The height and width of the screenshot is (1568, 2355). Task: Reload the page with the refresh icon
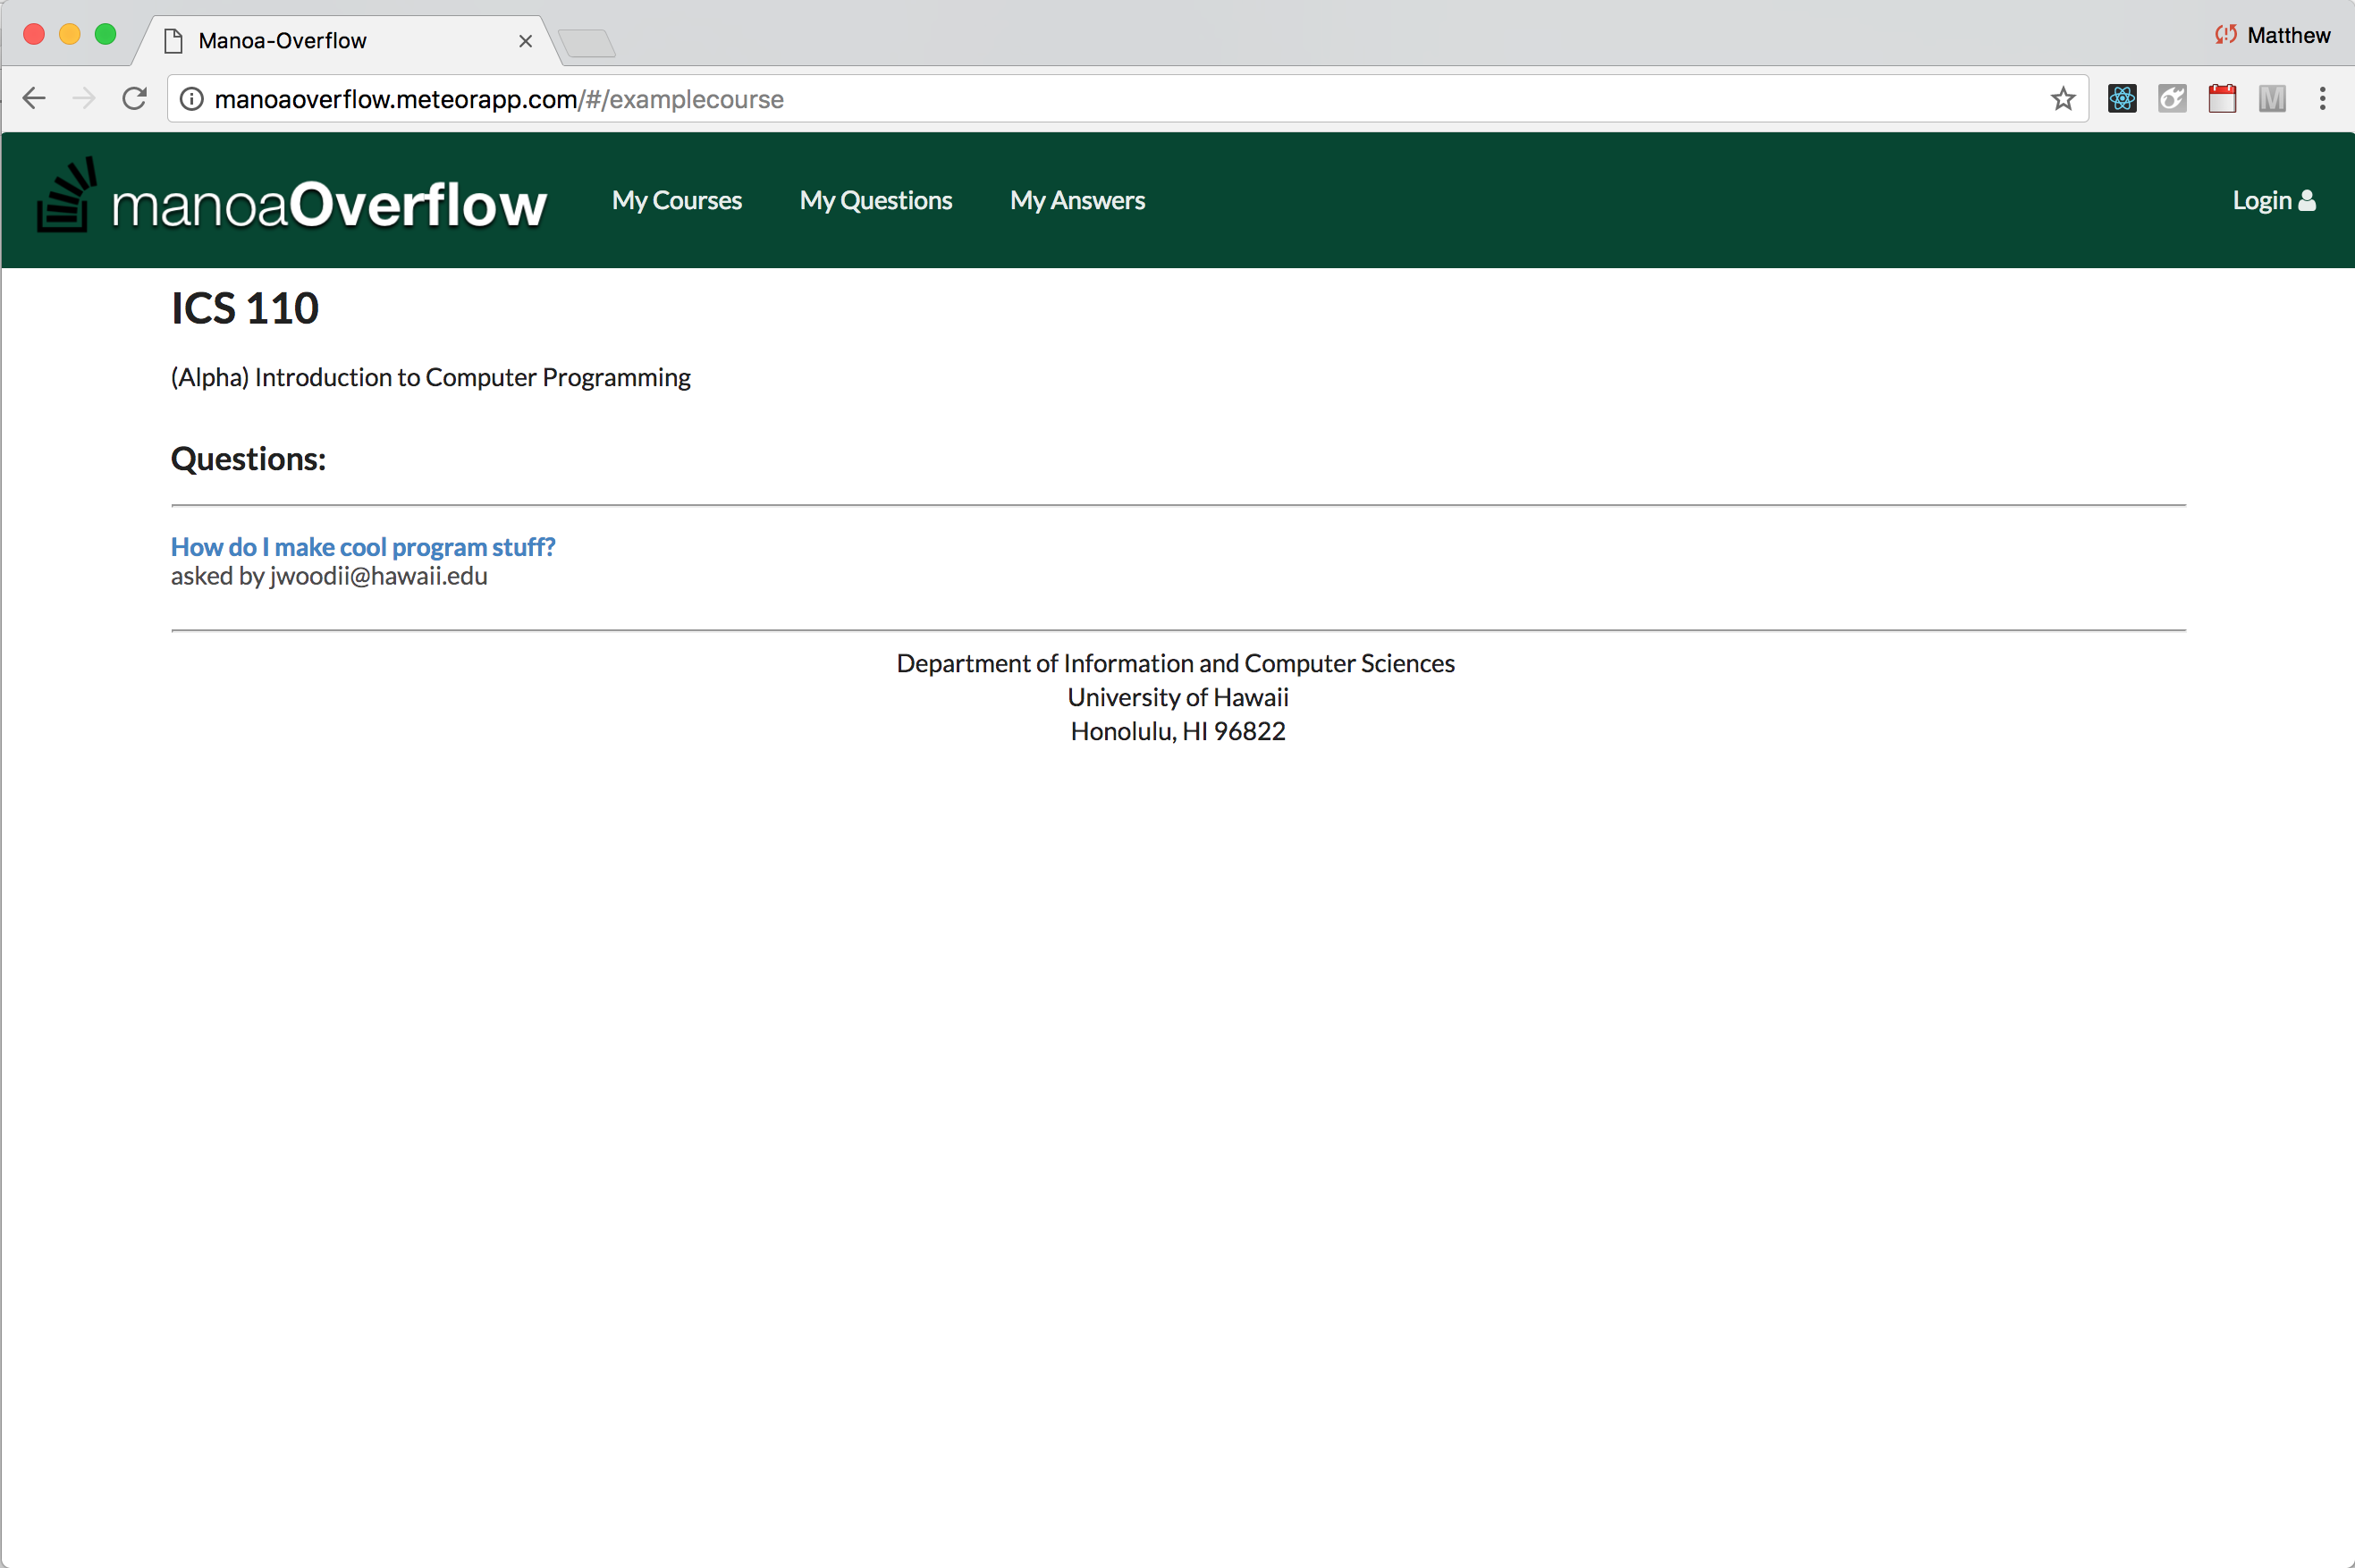134,98
